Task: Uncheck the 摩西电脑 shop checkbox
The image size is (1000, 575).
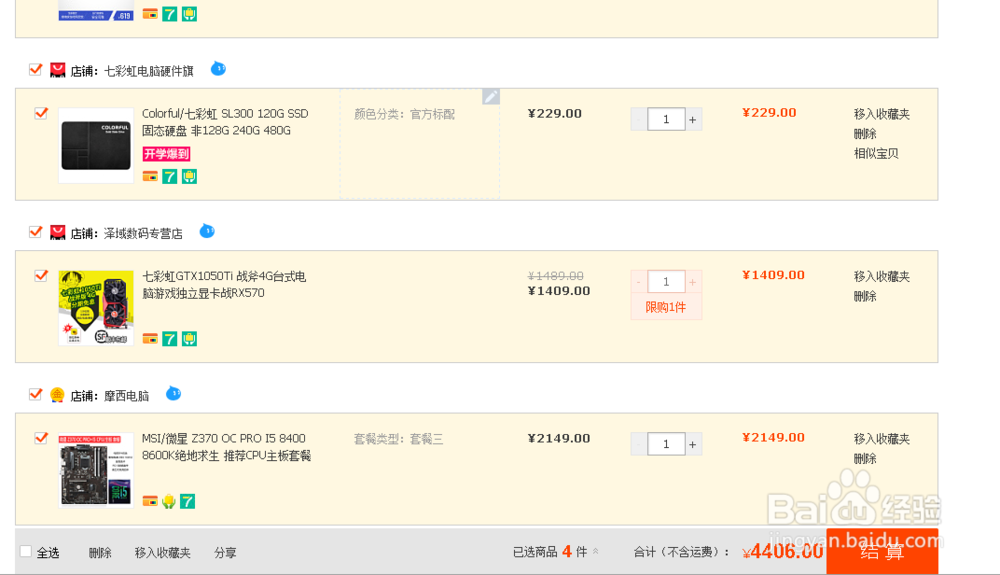Action: (x=36, y=395)
